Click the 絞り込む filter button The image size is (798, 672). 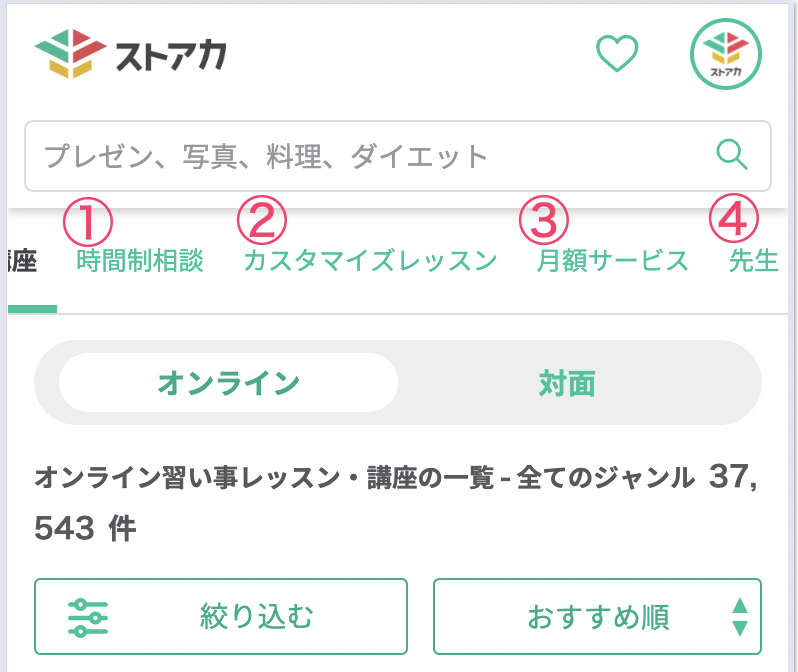click(221, 617)
